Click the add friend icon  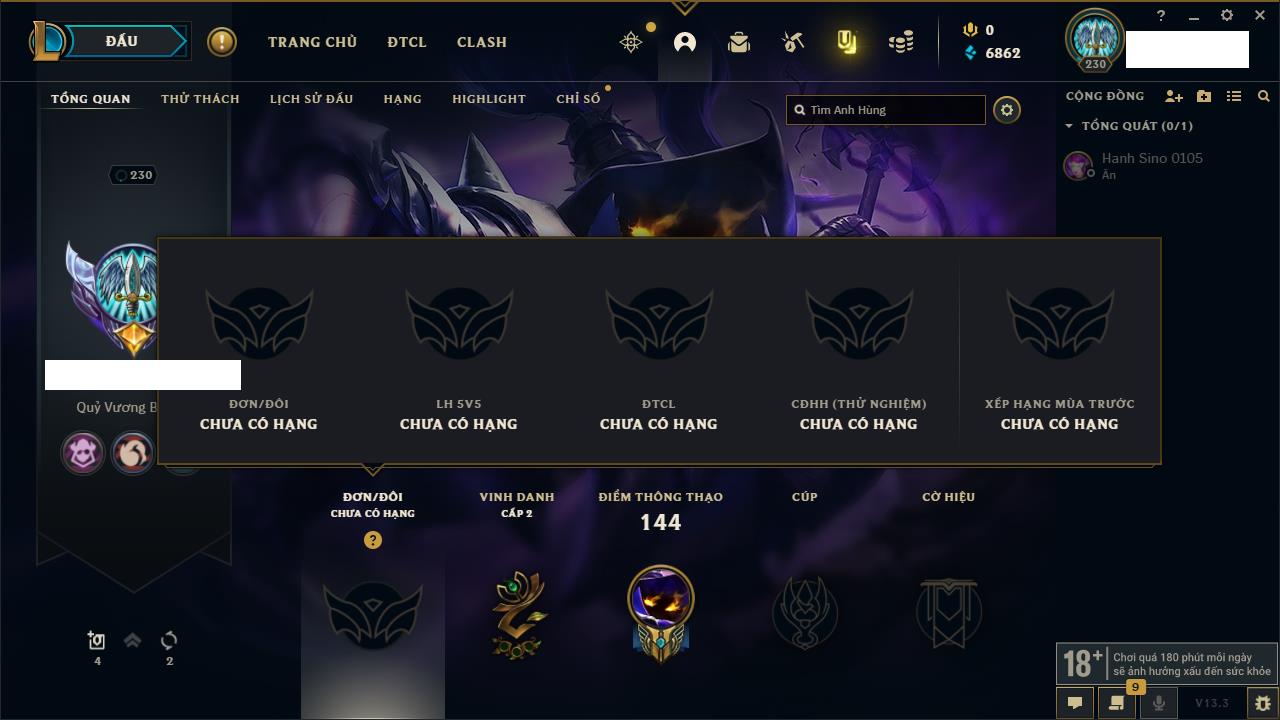click(x=1174, y=96)
